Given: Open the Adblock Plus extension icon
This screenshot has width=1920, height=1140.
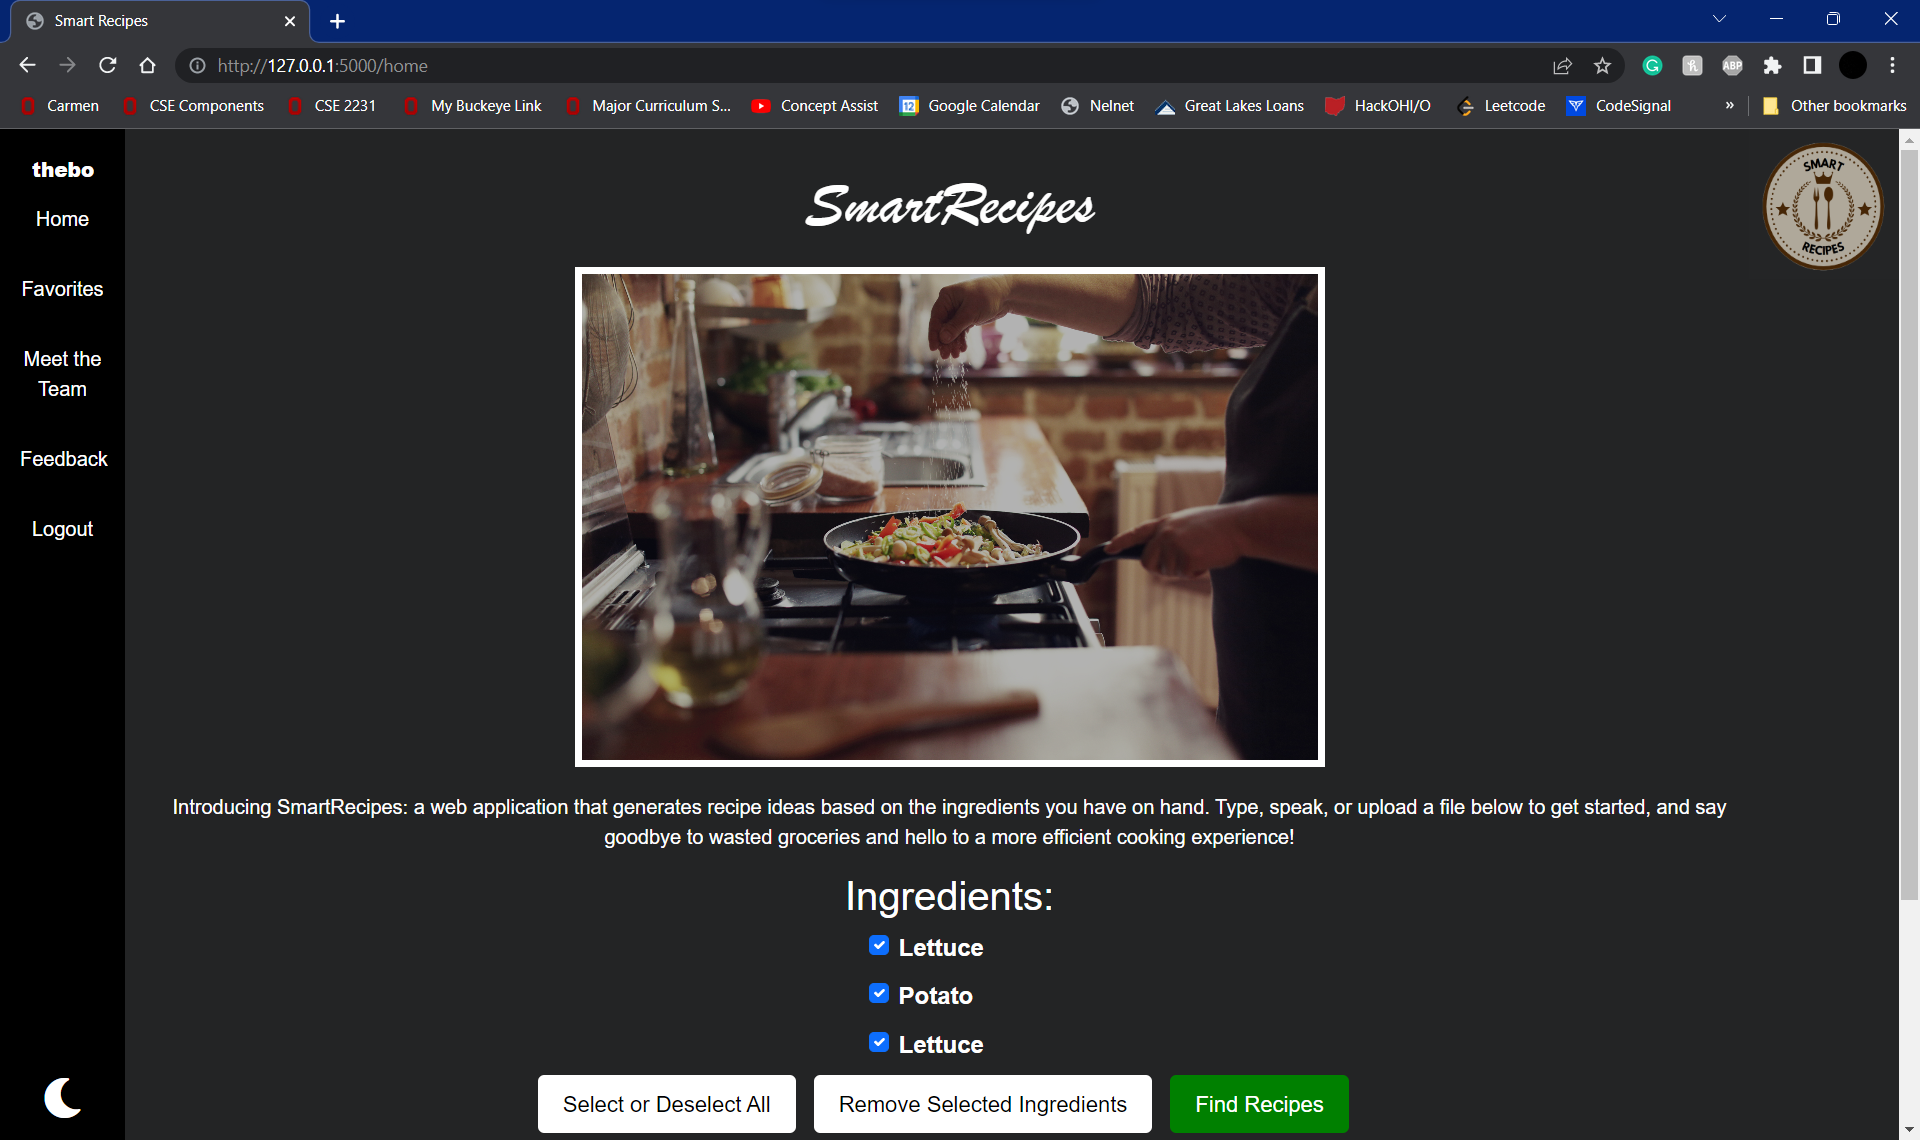Looking at the screenshot, I should (1732, 65).
